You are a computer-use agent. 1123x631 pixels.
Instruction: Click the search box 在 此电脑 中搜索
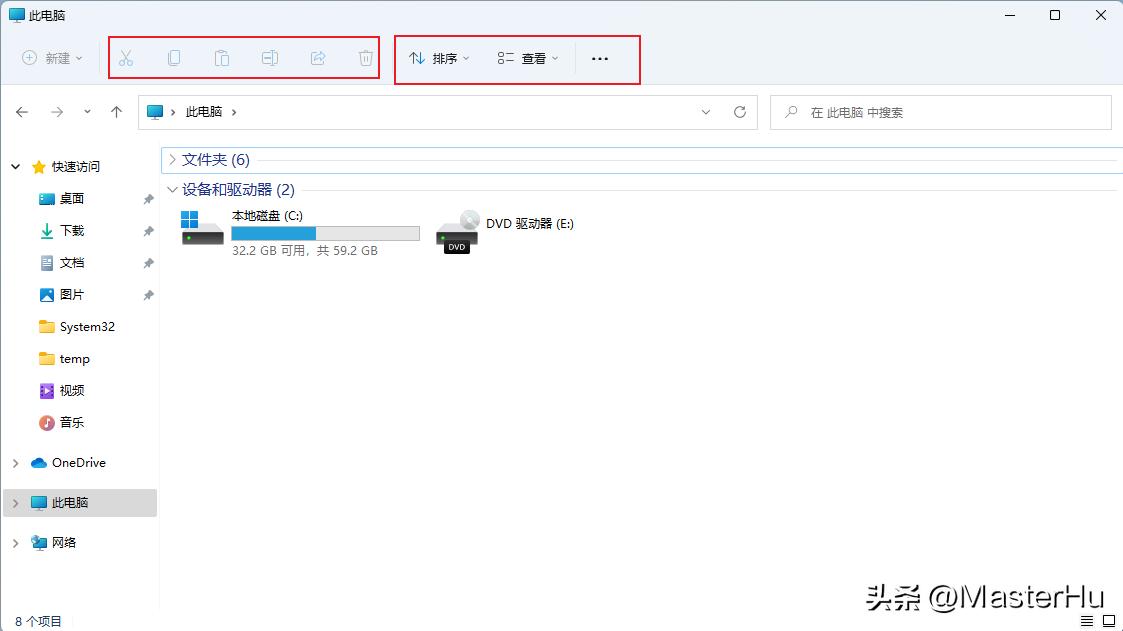pyautogui.click(x=940, y=112)
